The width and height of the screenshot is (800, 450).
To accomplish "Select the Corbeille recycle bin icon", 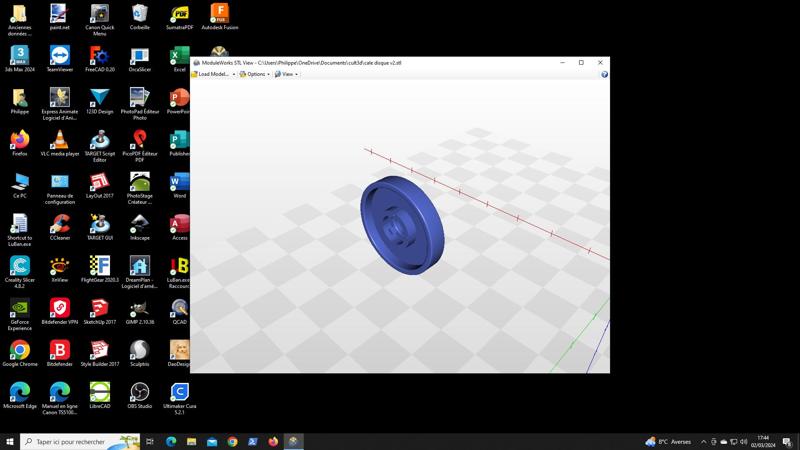I will click(139, 17).
